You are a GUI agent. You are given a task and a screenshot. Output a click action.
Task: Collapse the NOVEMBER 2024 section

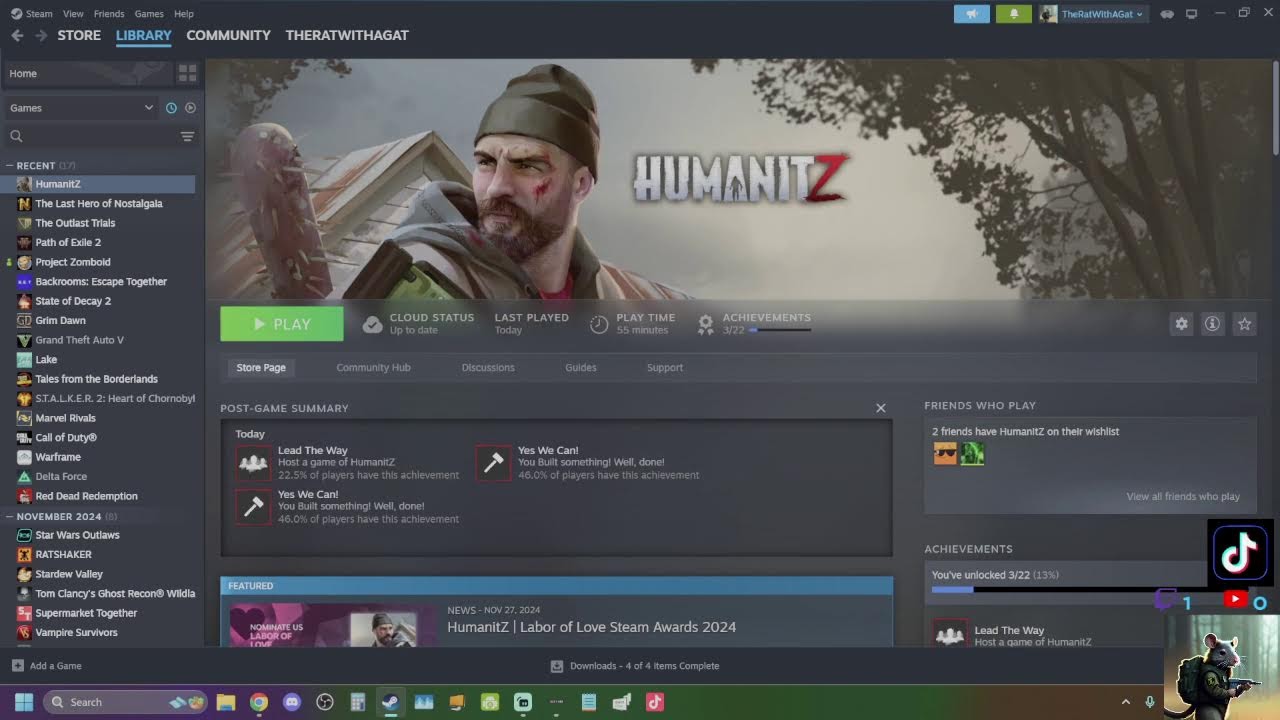pyautogui.click(x=9, y=516)
